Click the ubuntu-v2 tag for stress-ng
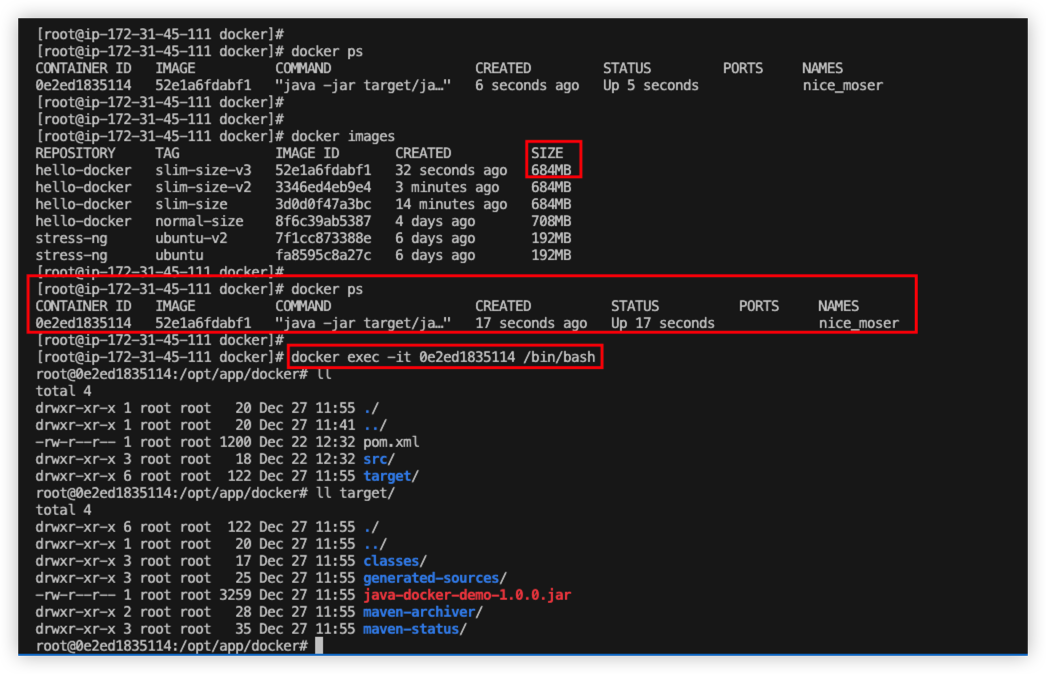Screen dimensions: 1046x674 click(191, 238)
